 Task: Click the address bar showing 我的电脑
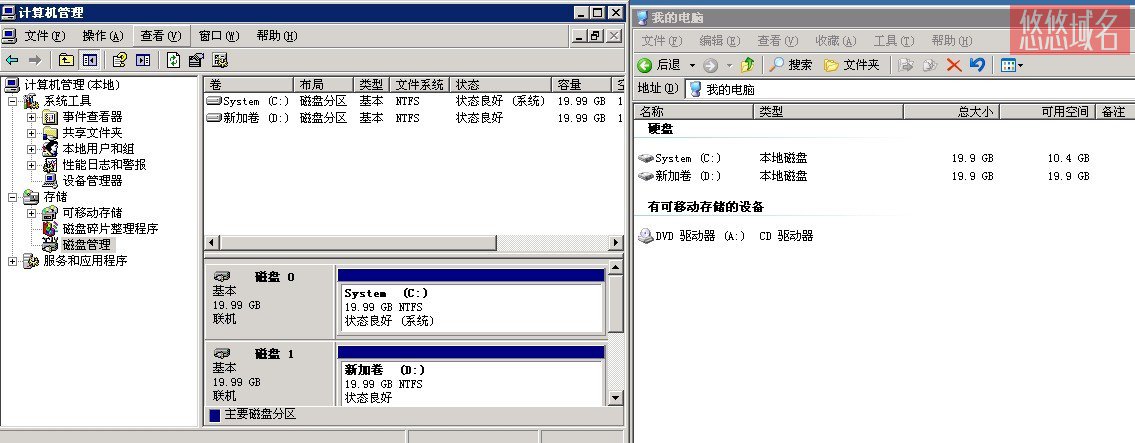908,89
